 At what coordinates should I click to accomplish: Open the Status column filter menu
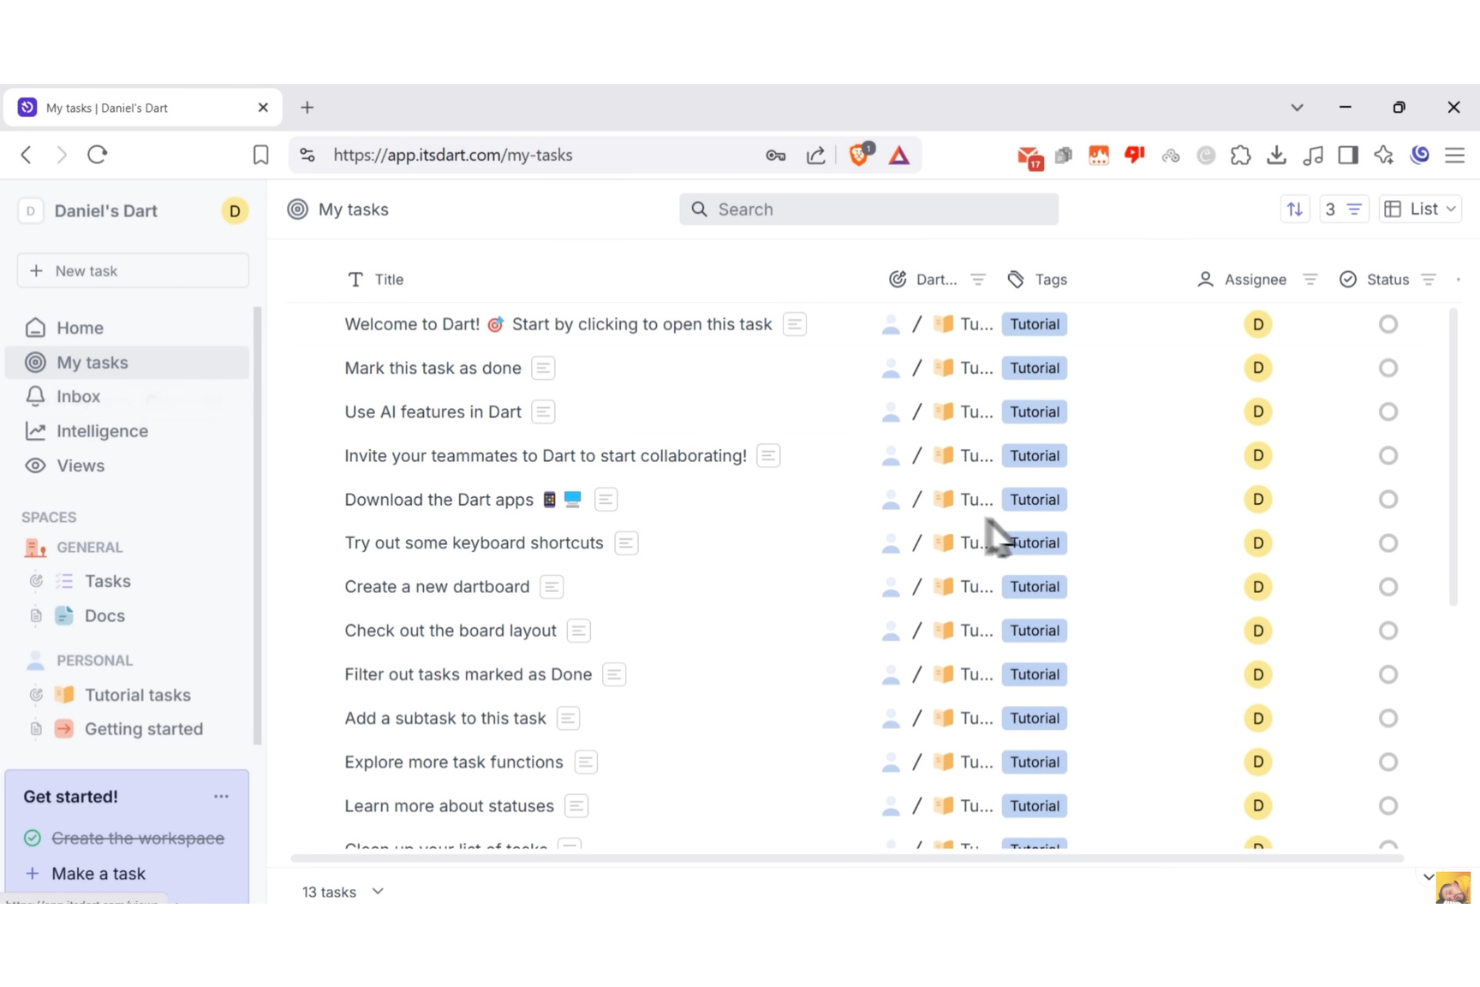click(1429, 280)
